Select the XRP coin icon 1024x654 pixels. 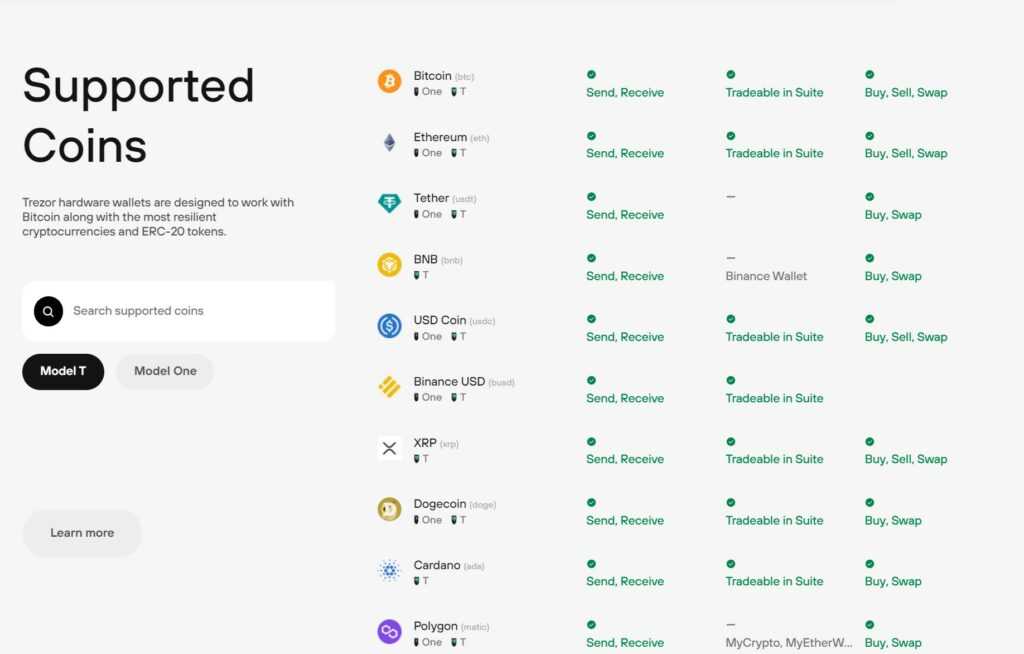(x=390, y=448)
